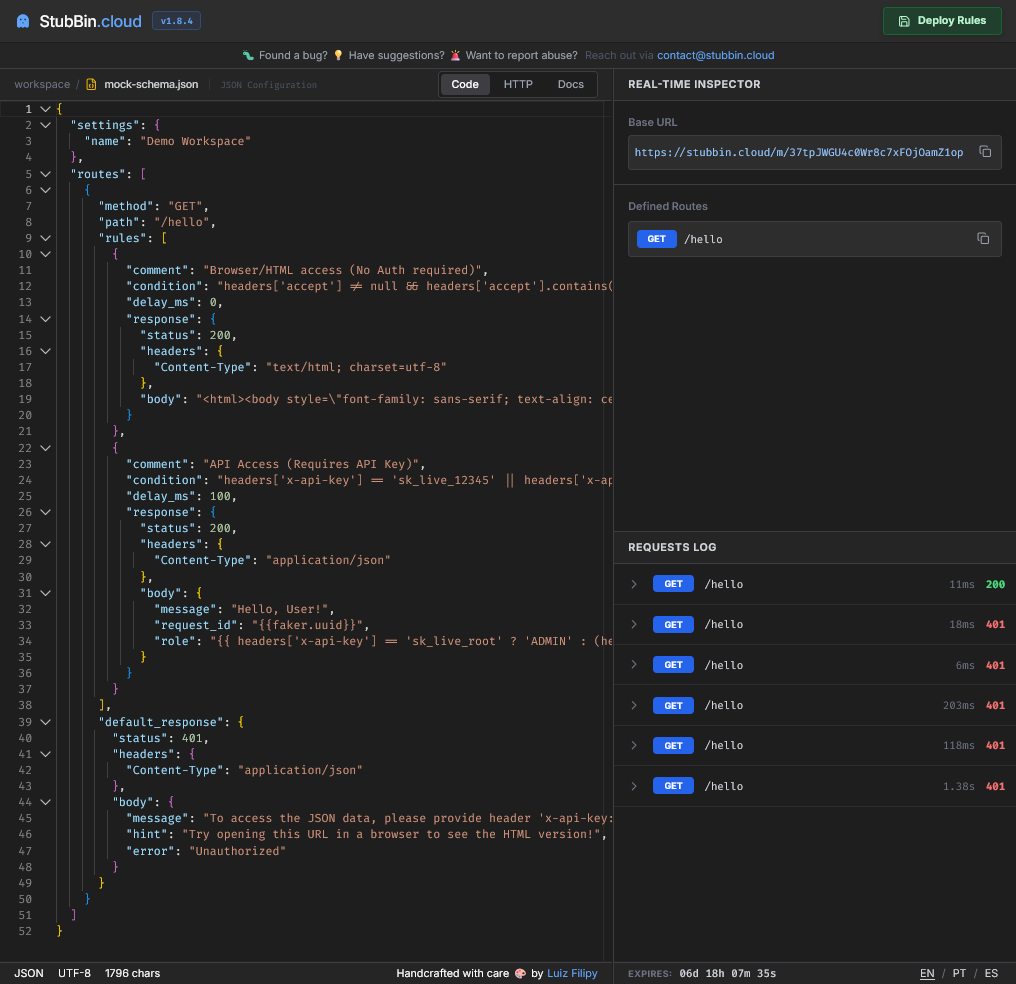Copy the /hello defined route
The image size is (1016, 984).
[982, 239]
